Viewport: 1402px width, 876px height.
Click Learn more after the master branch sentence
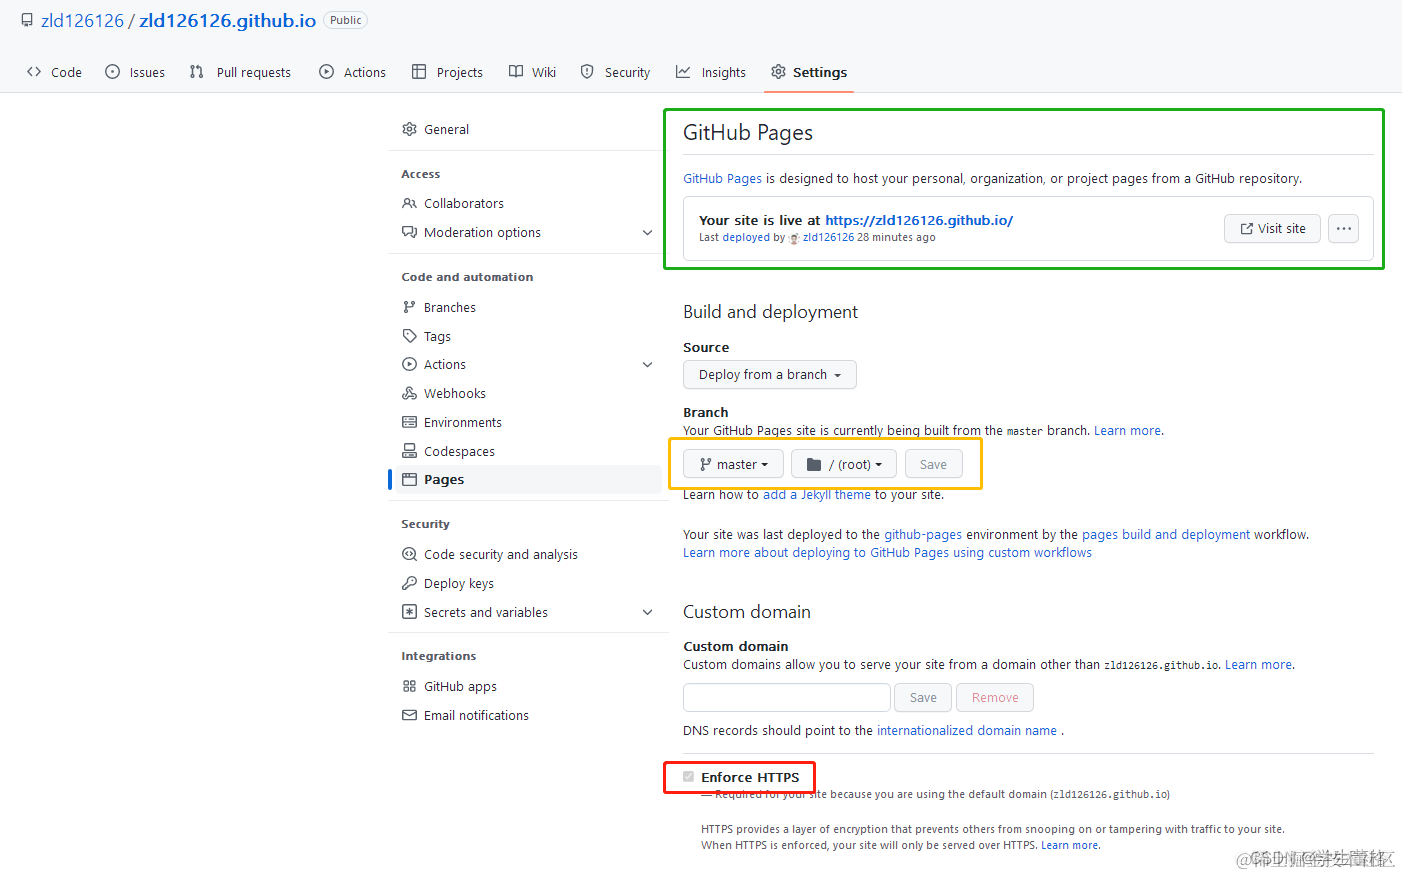tap(1127, 430)
